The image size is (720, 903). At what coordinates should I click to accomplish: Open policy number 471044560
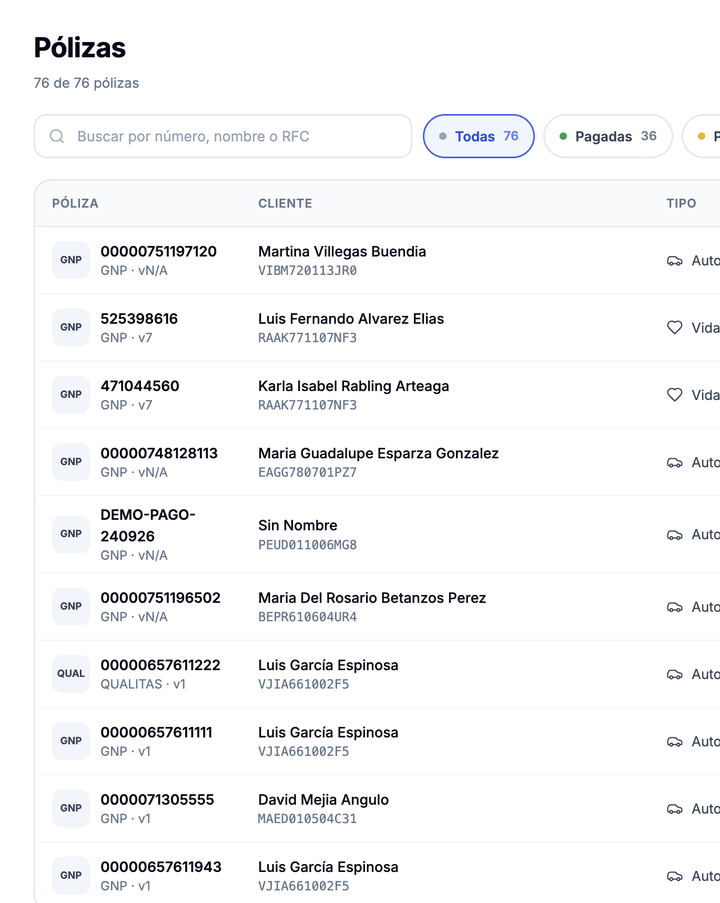click(x=140, y=386)
